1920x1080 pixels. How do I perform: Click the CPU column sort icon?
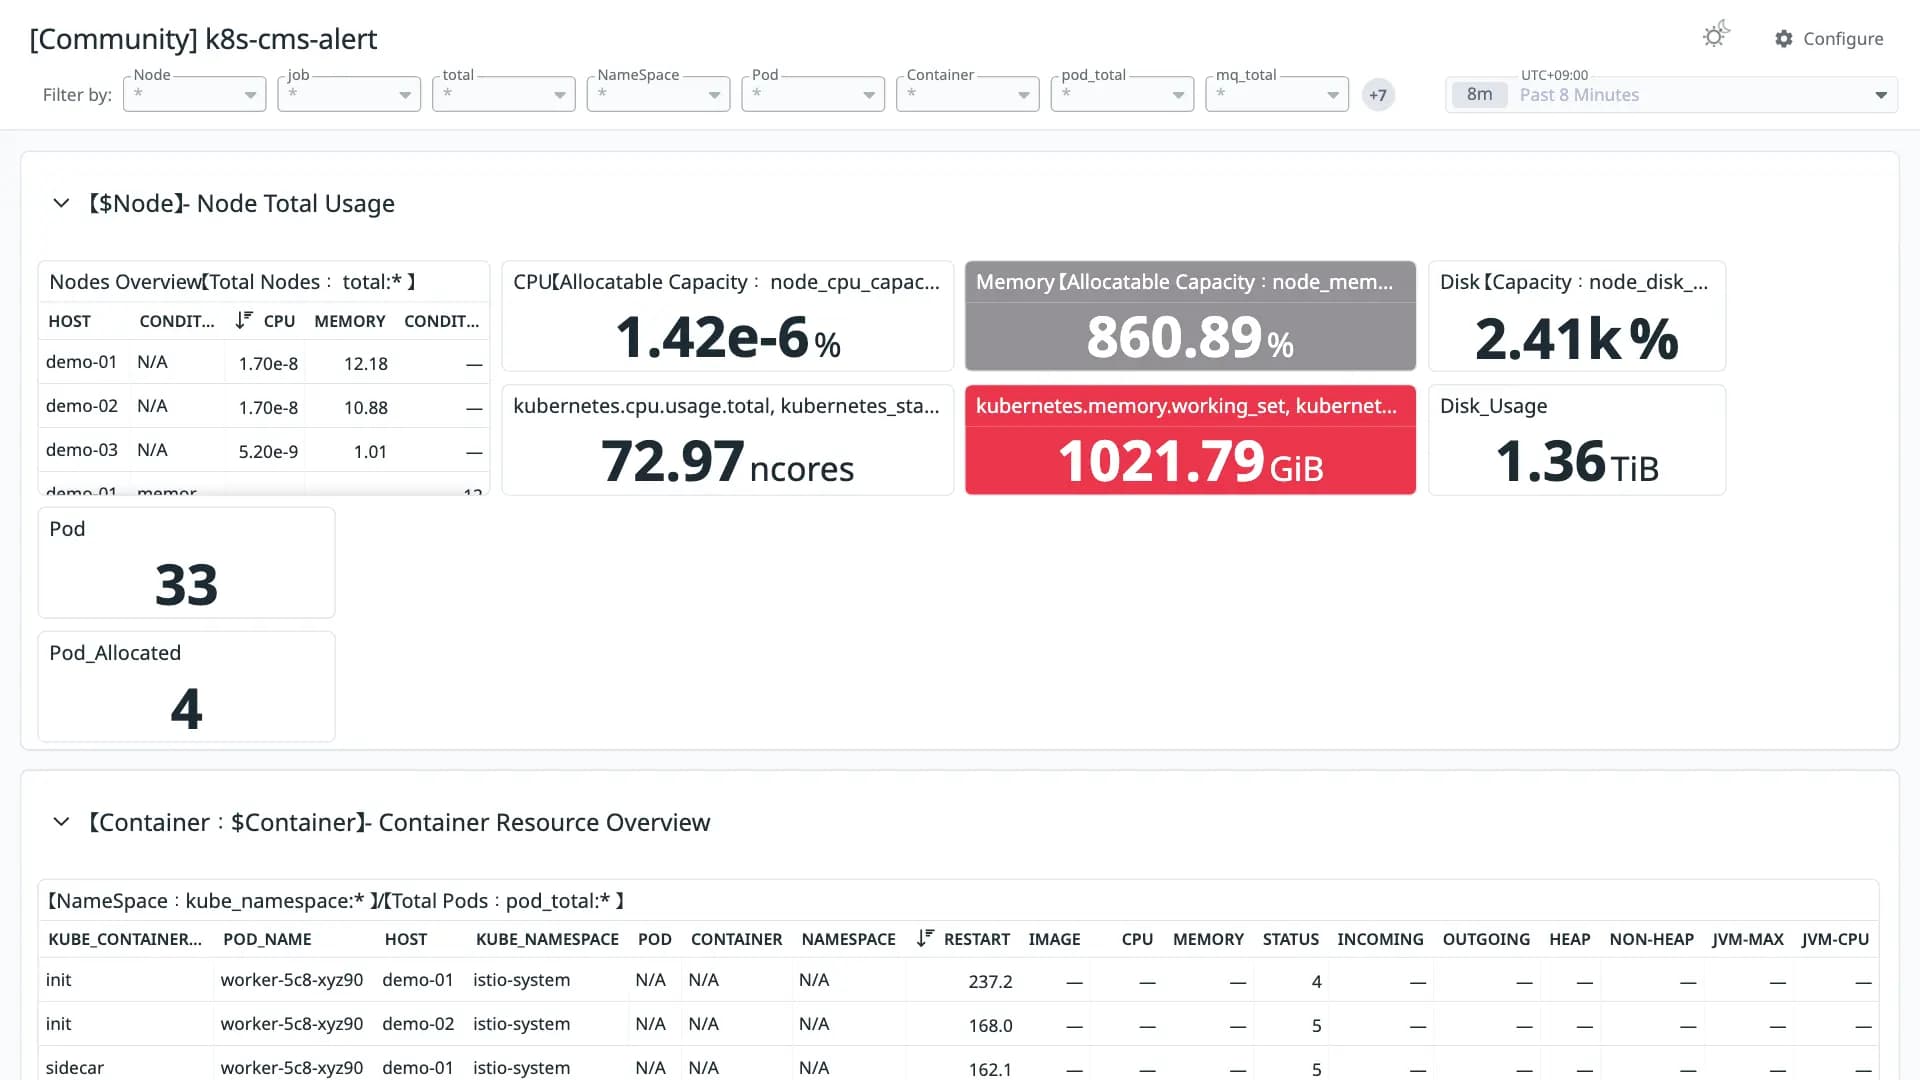[243, 320]
